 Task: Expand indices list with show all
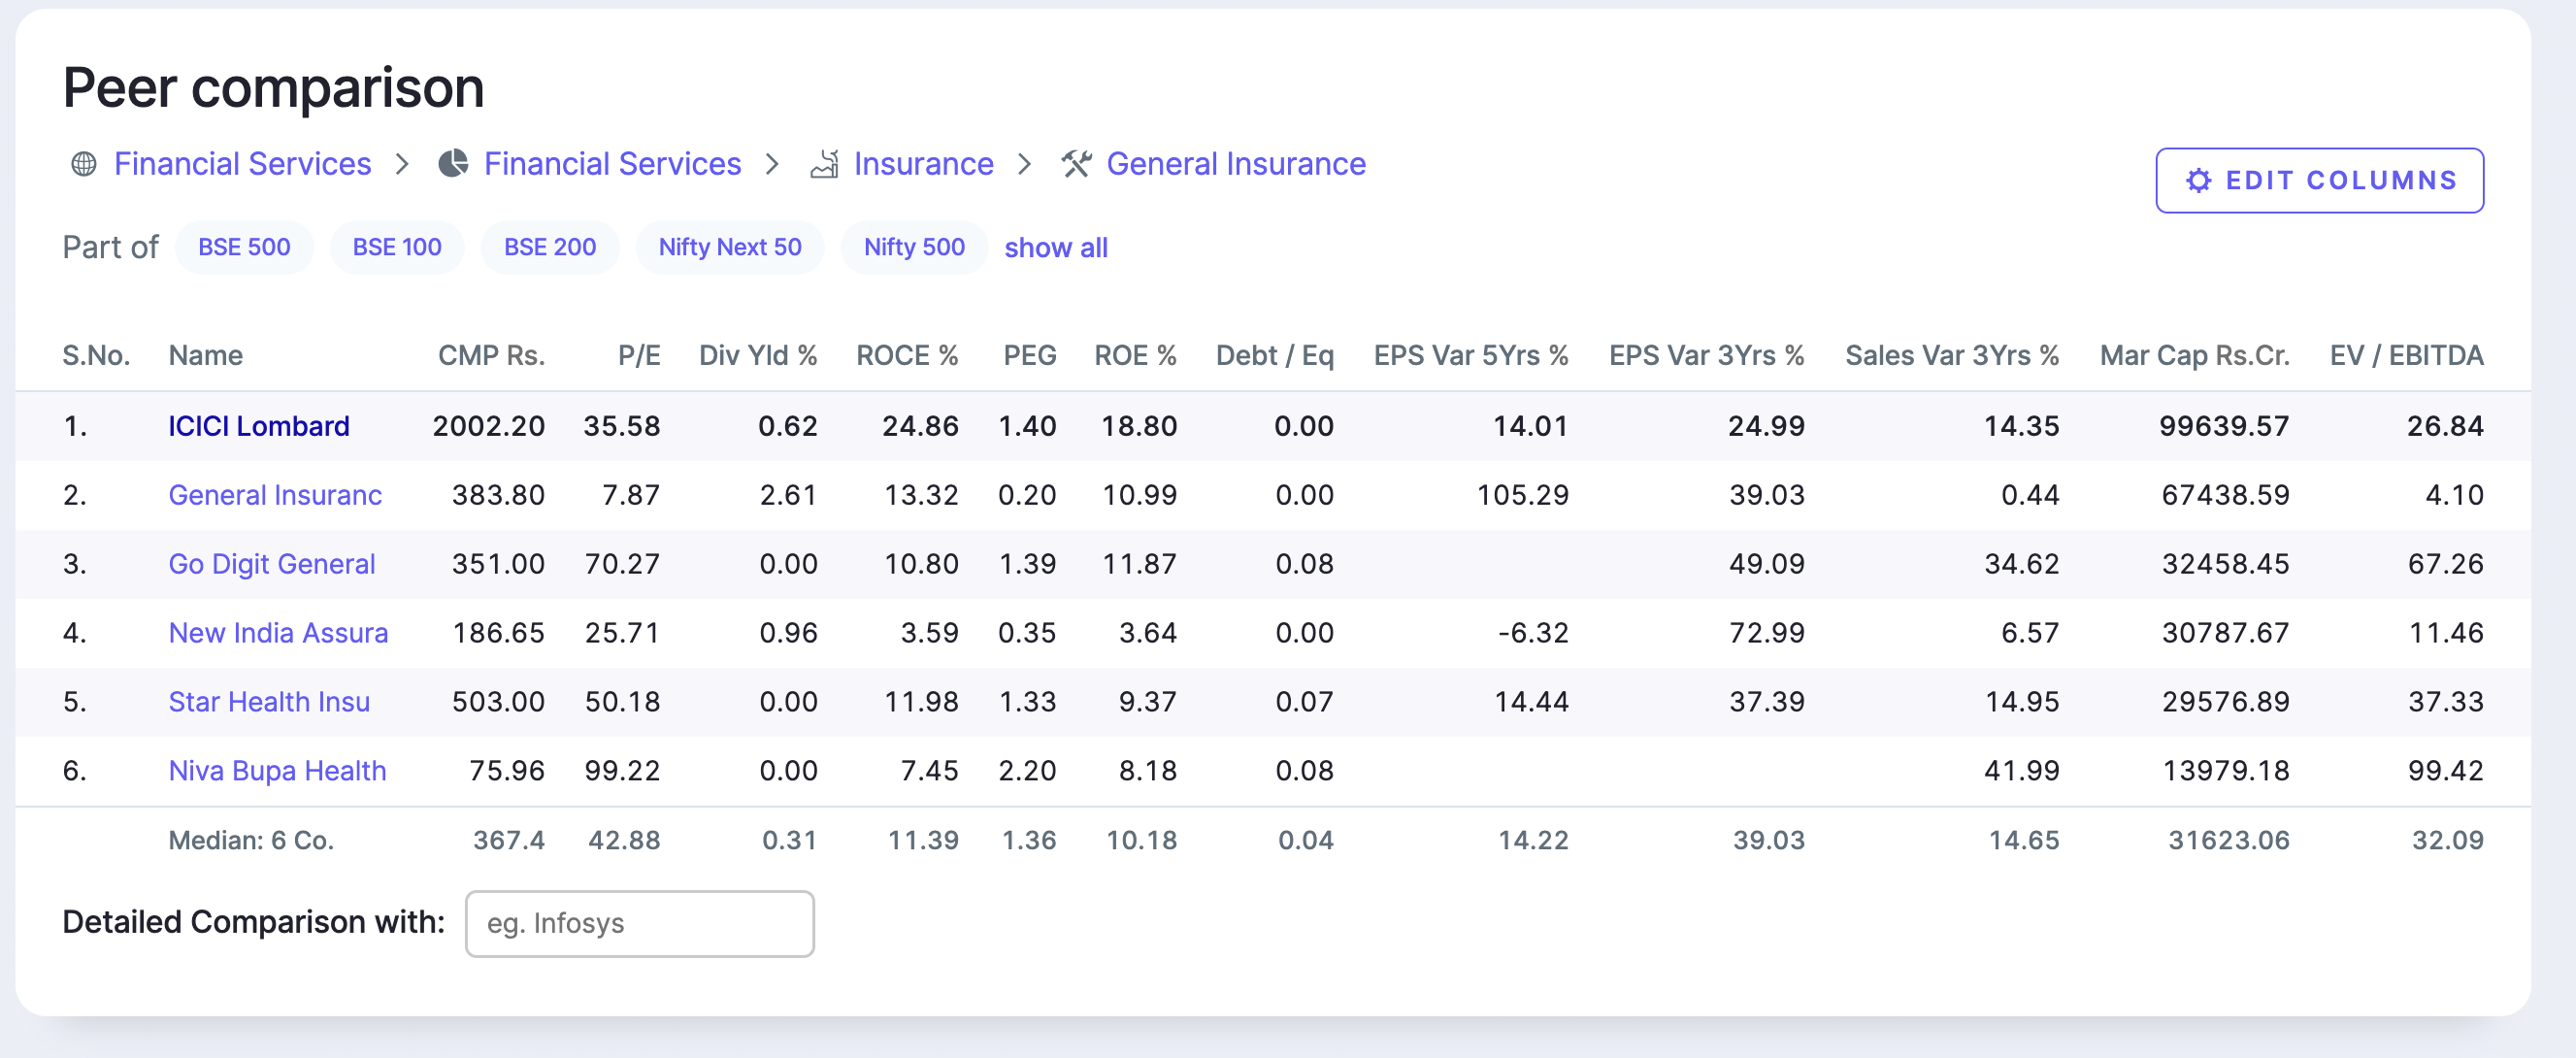coord(1055,248)
